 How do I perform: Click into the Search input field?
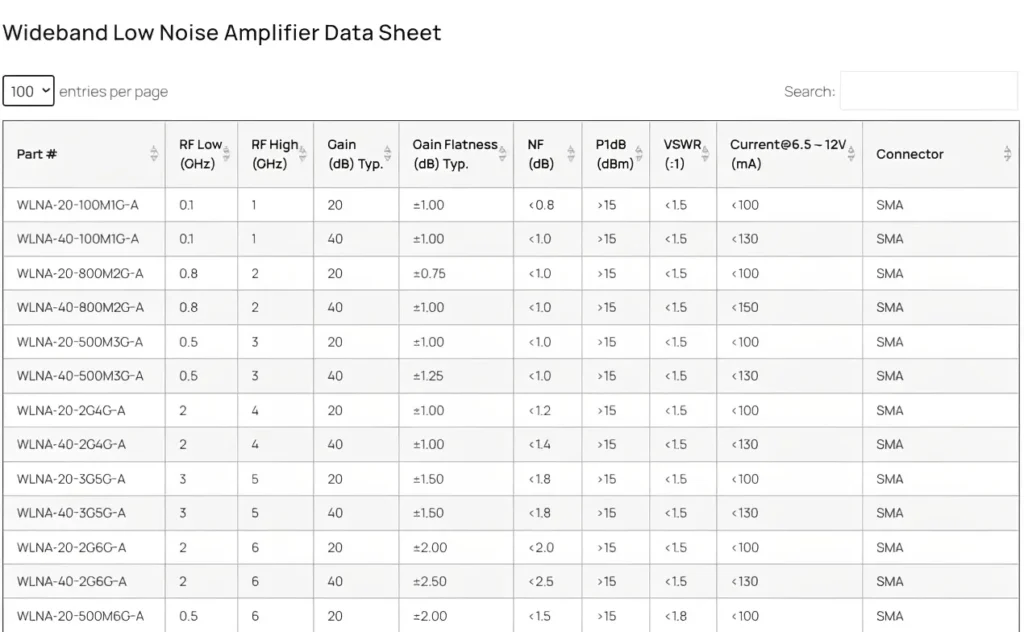[928, 91]
